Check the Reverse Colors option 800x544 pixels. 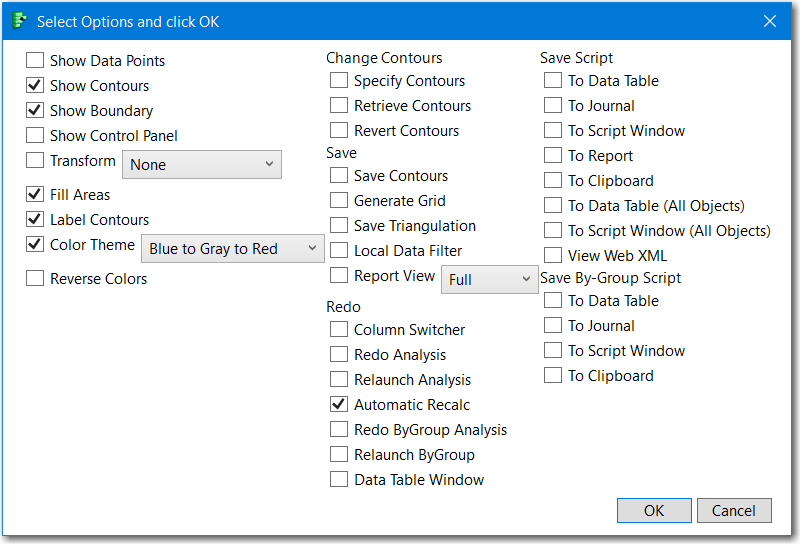(x=35, y=279)
